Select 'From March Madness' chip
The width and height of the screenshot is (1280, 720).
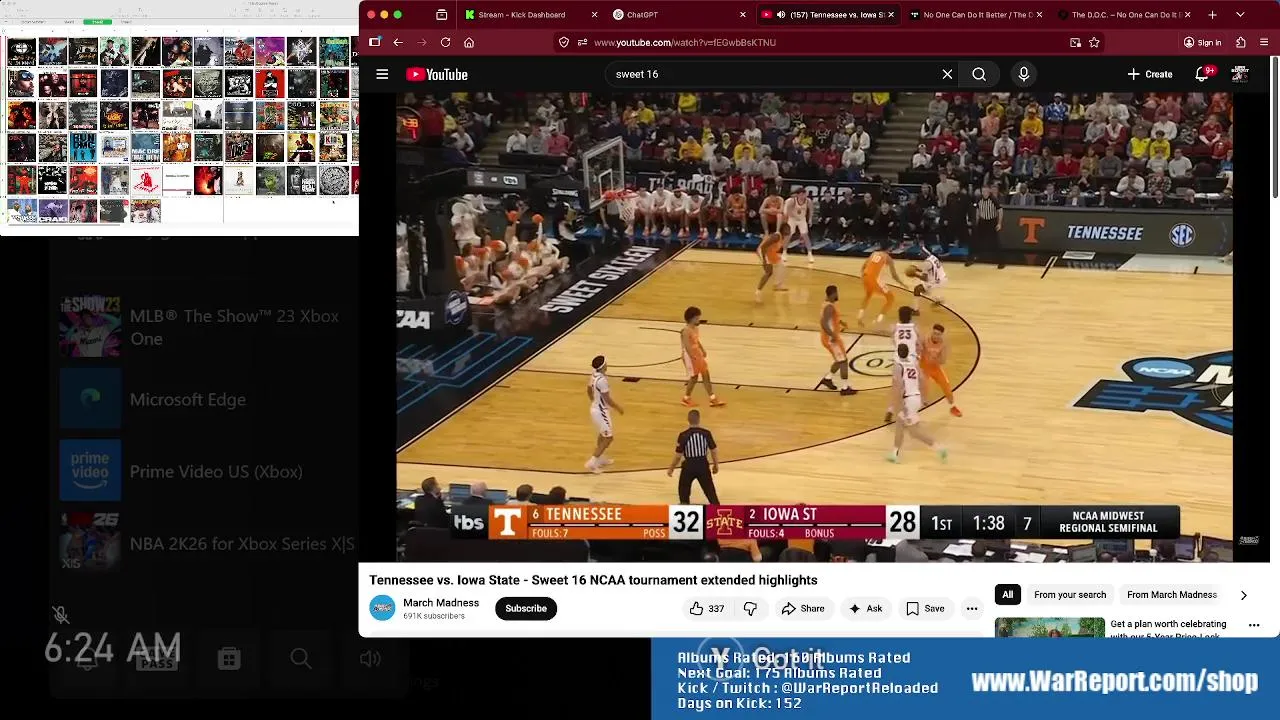(1171, 595)
